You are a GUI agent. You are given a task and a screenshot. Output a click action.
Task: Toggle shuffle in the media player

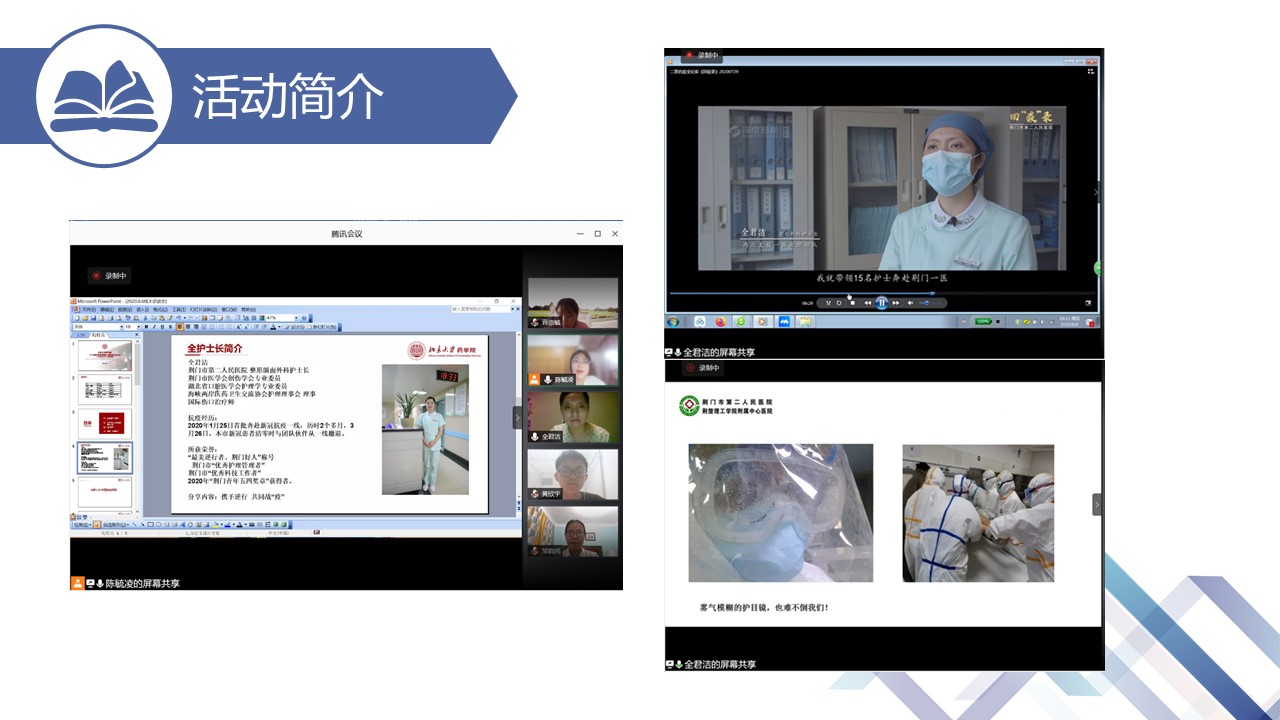[x=828, y=302]
